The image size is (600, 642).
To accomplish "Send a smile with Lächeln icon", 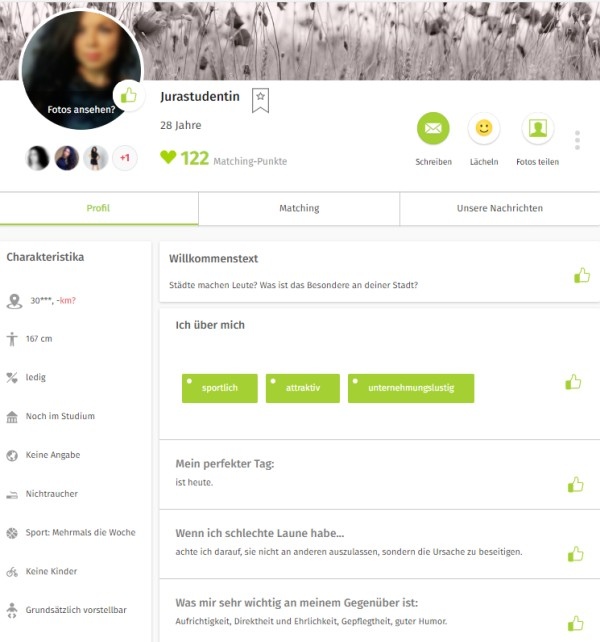I will coord(484,128).
